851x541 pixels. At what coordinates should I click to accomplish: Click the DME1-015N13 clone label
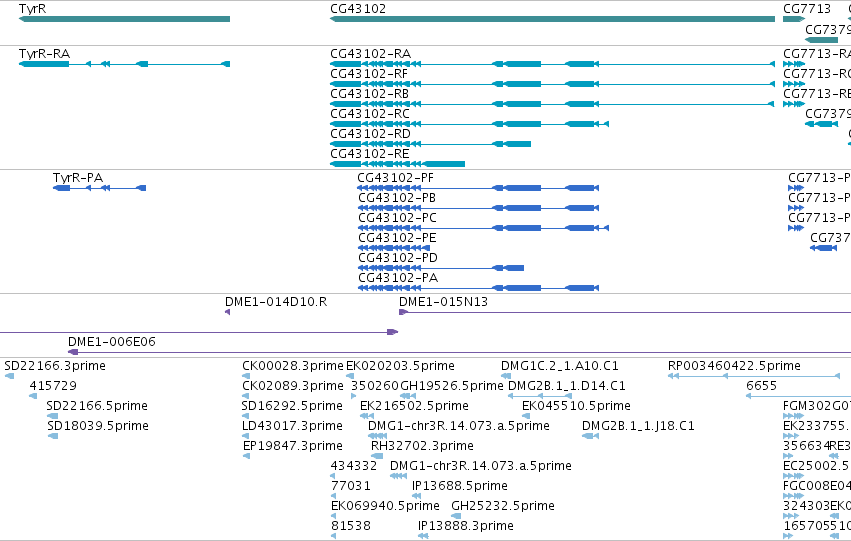point(443,302)
